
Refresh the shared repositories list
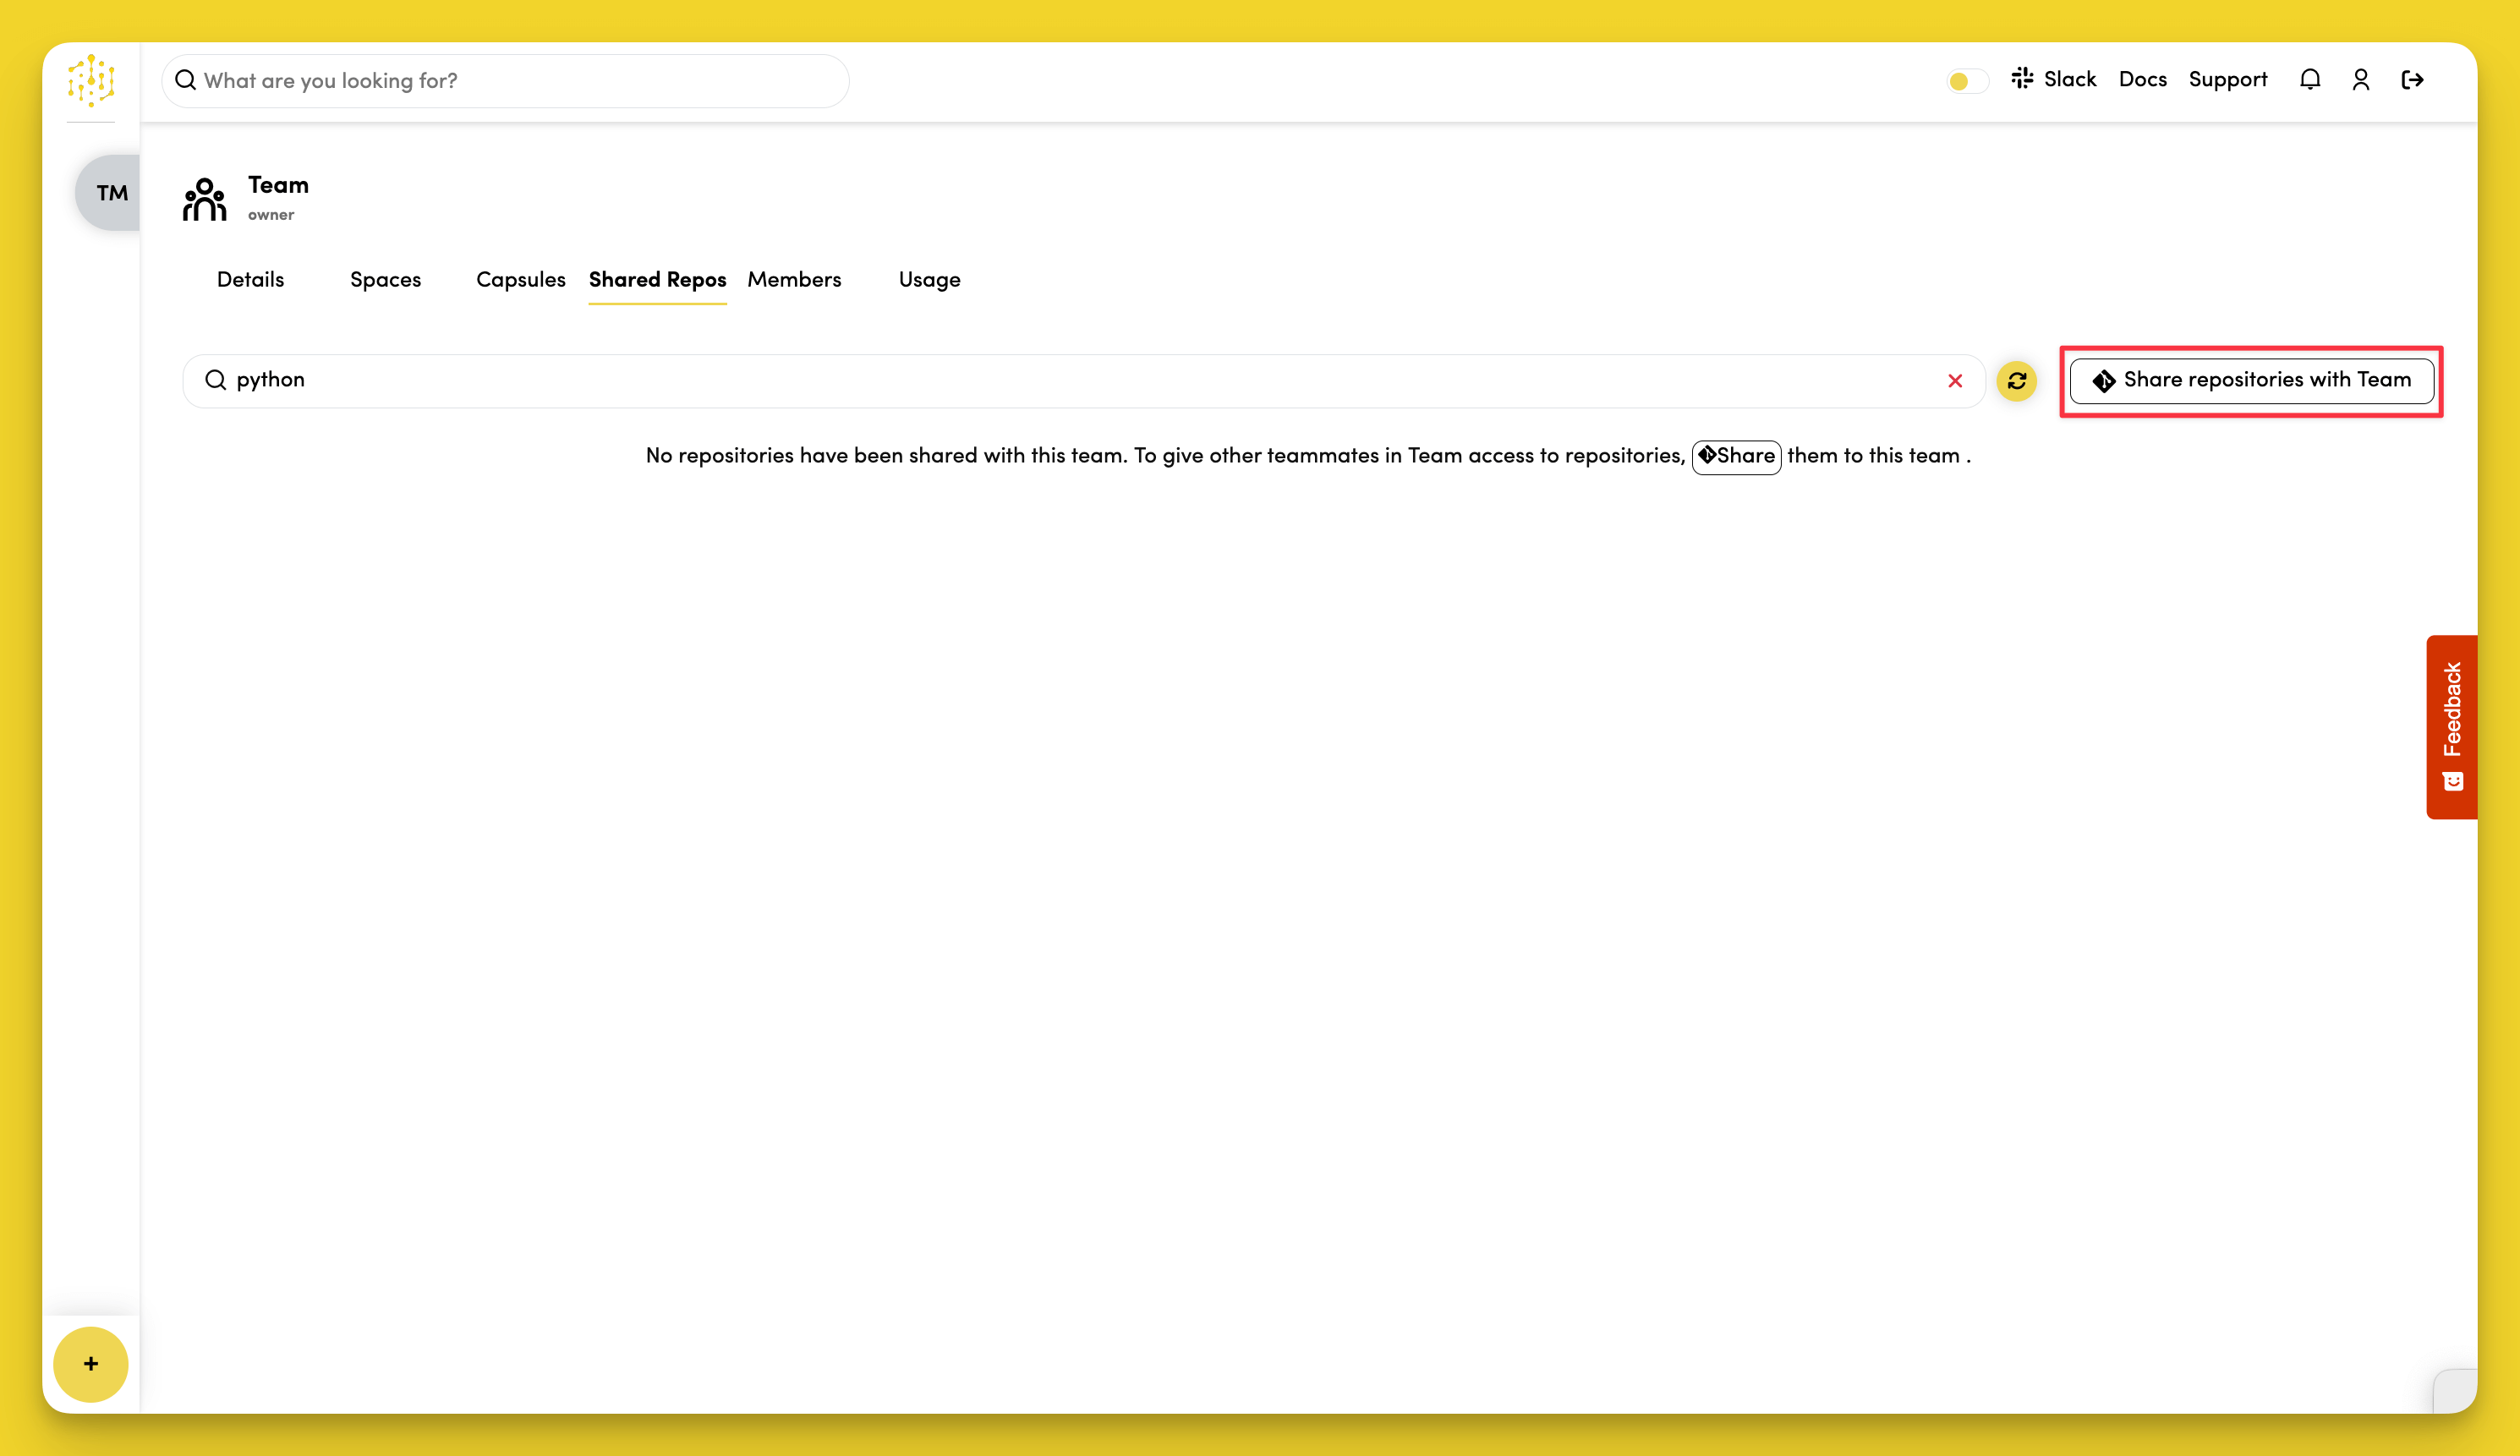[x=2016, y=381]
